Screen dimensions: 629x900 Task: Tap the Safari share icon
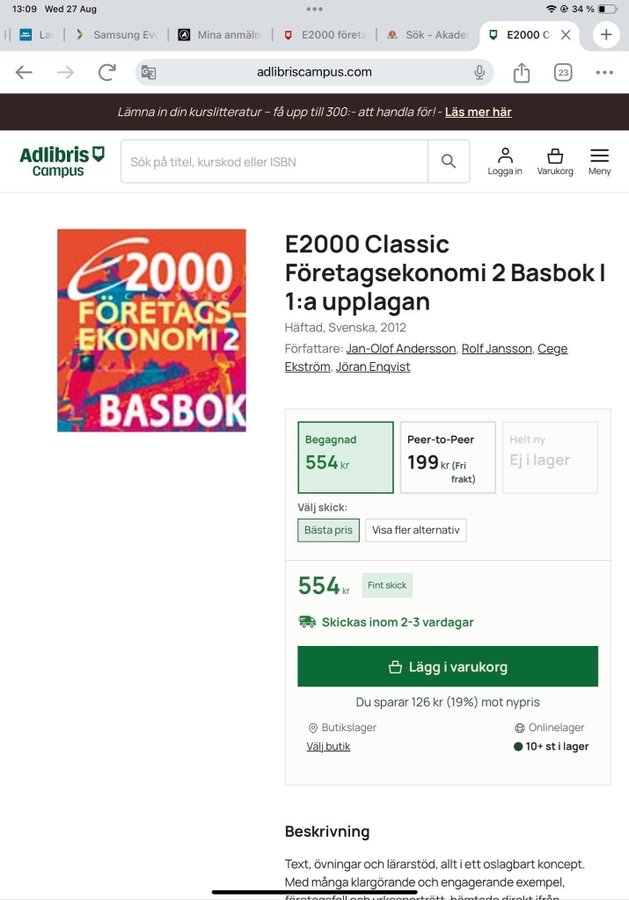click(x=522, y=72)
